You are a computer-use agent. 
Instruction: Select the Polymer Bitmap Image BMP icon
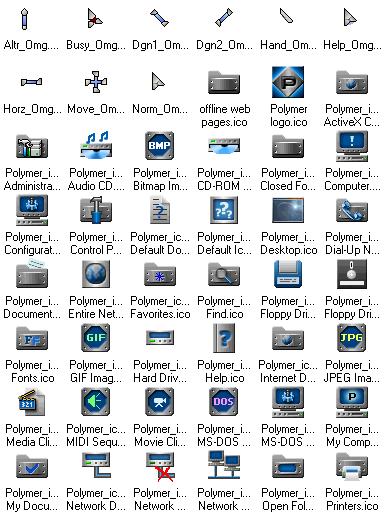coord(160,146)
